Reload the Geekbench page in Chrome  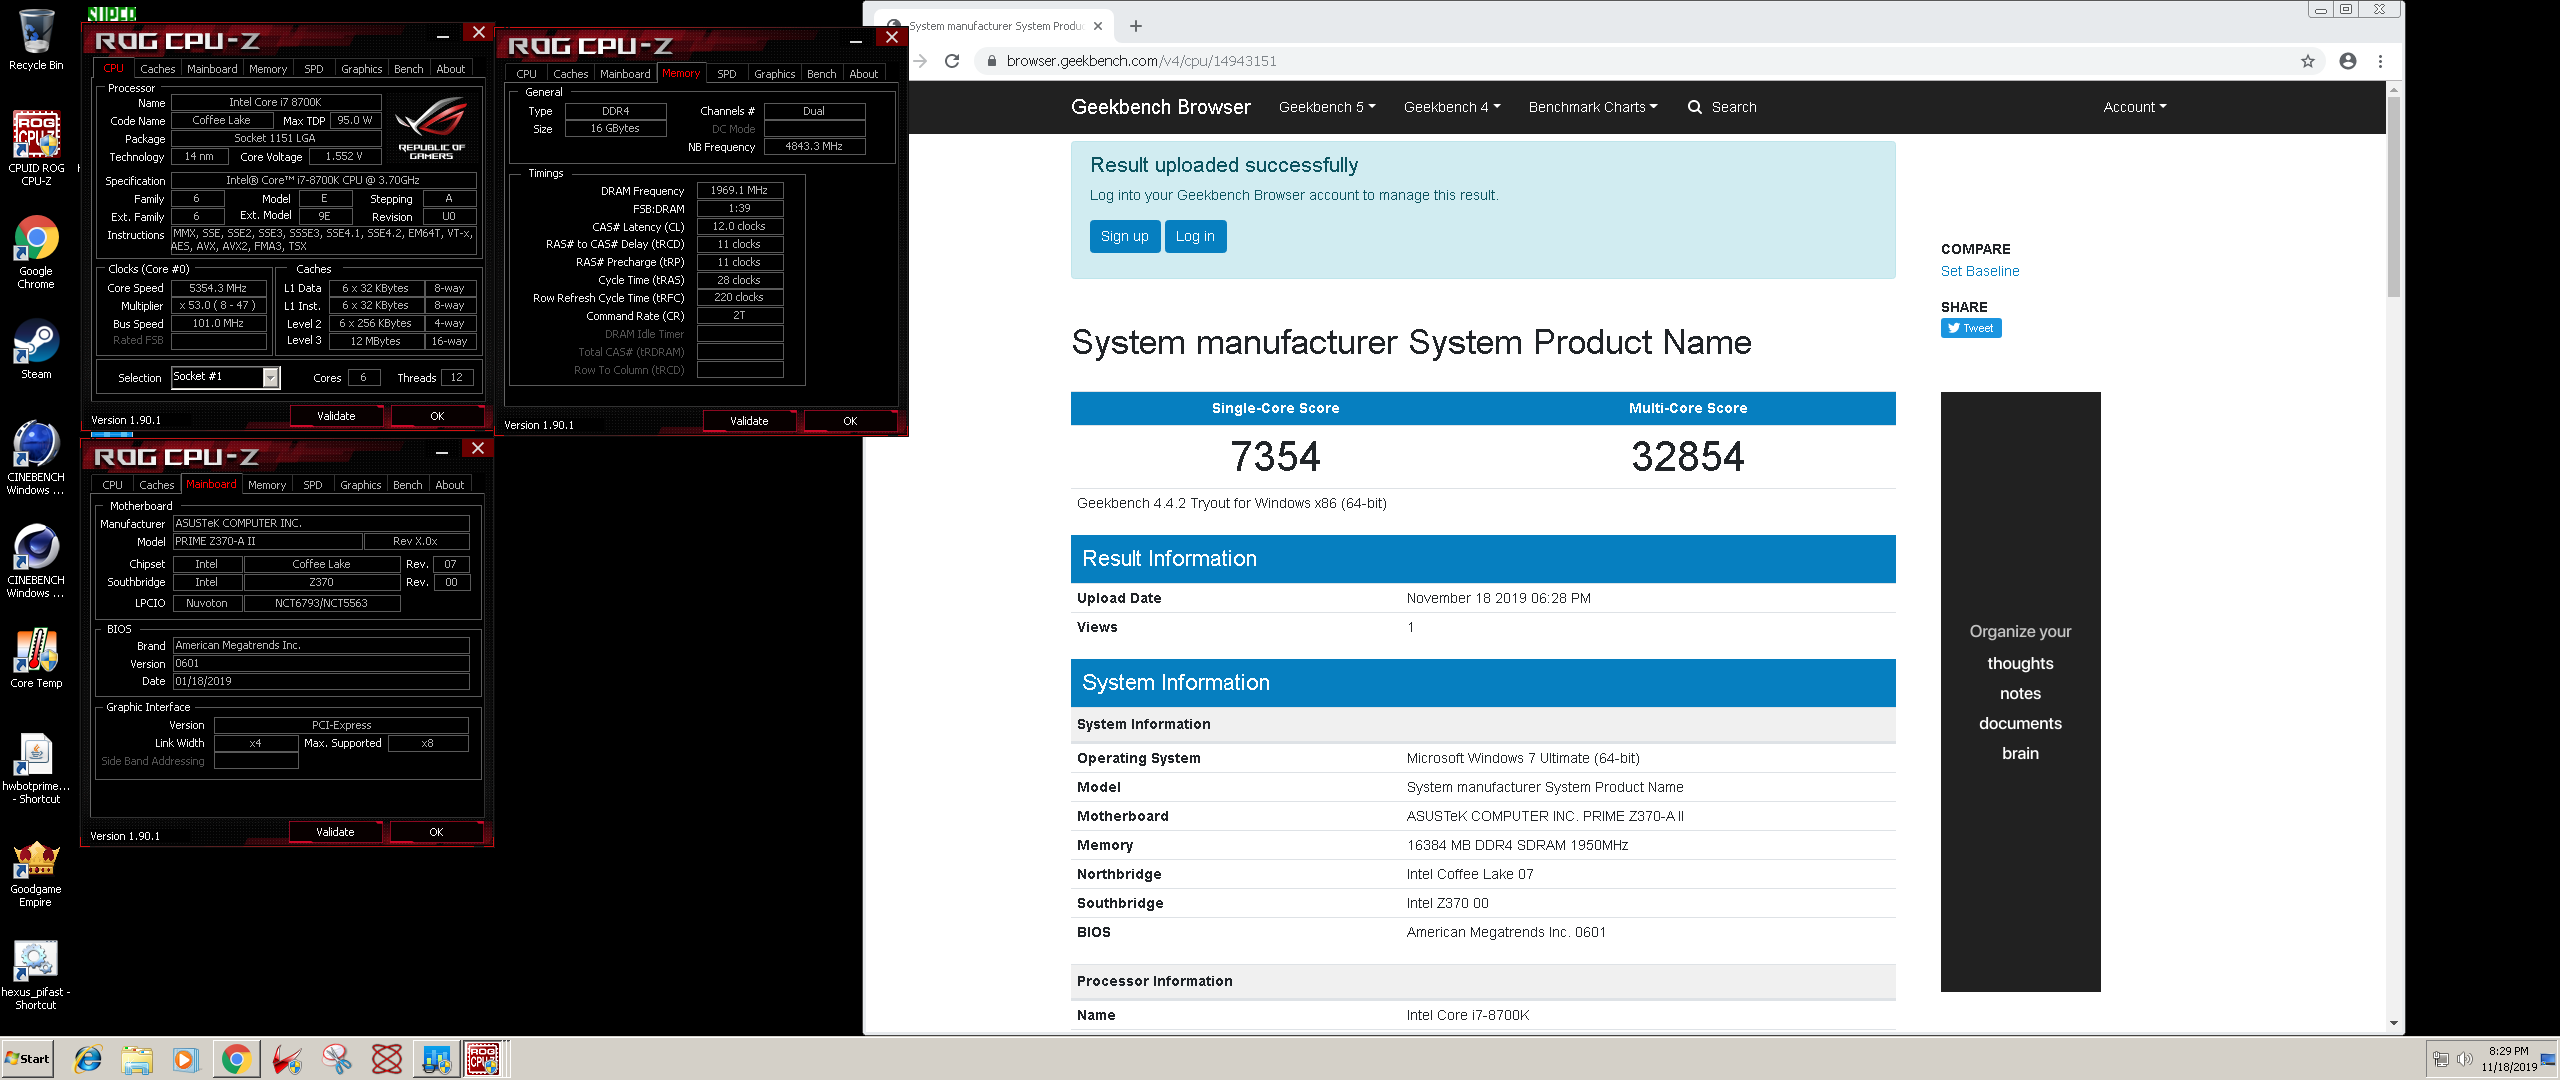coord(952,61)
